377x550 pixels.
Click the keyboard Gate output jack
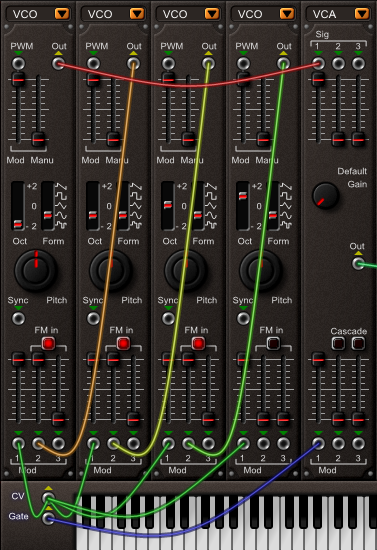pos(48,518)
